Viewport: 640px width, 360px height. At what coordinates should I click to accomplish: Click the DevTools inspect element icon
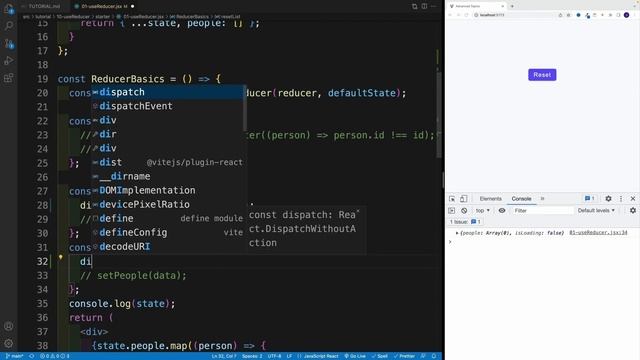(452, 199)
